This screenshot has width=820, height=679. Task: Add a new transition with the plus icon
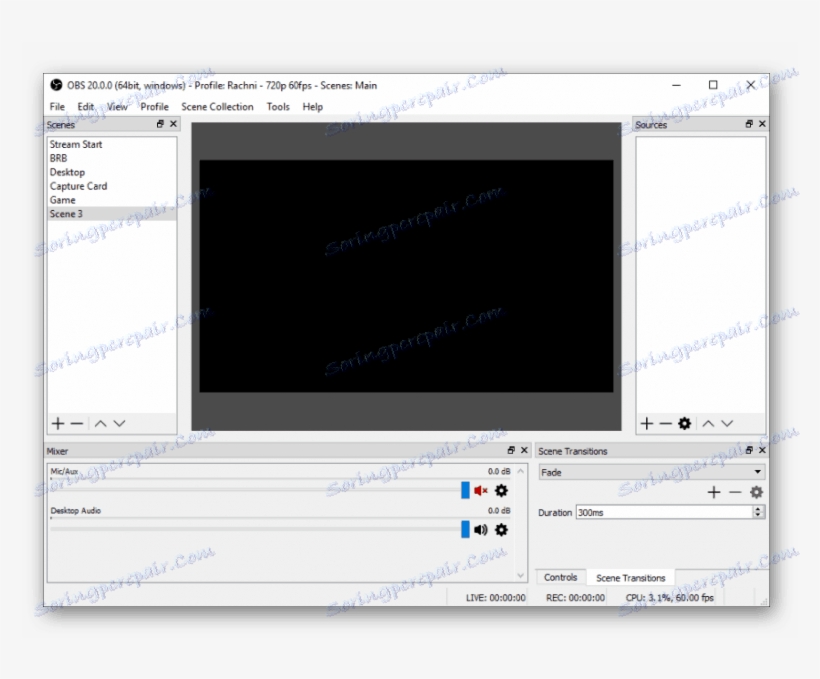coord(714,492)
